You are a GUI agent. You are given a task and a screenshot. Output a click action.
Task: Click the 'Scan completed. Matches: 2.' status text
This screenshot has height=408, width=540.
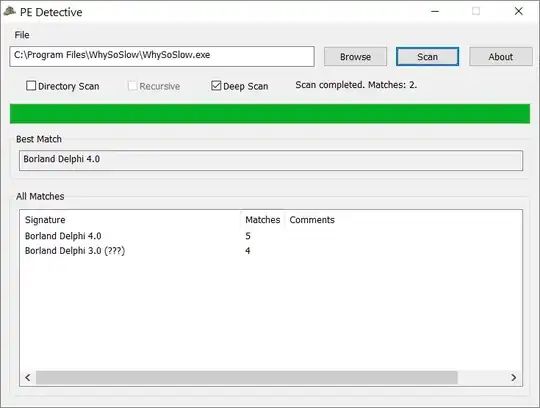356,85
